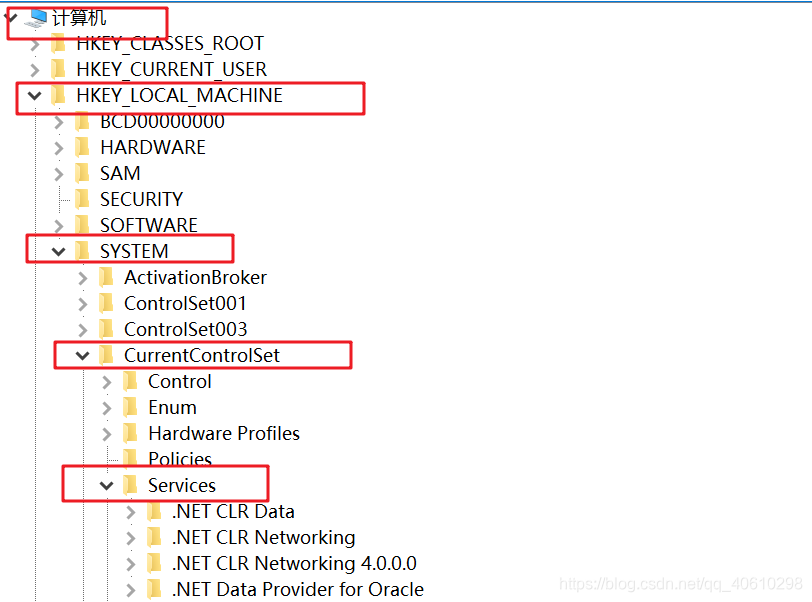Collapse the 计算机 root node arrow
Screen dimensions: 812x602
10,19
